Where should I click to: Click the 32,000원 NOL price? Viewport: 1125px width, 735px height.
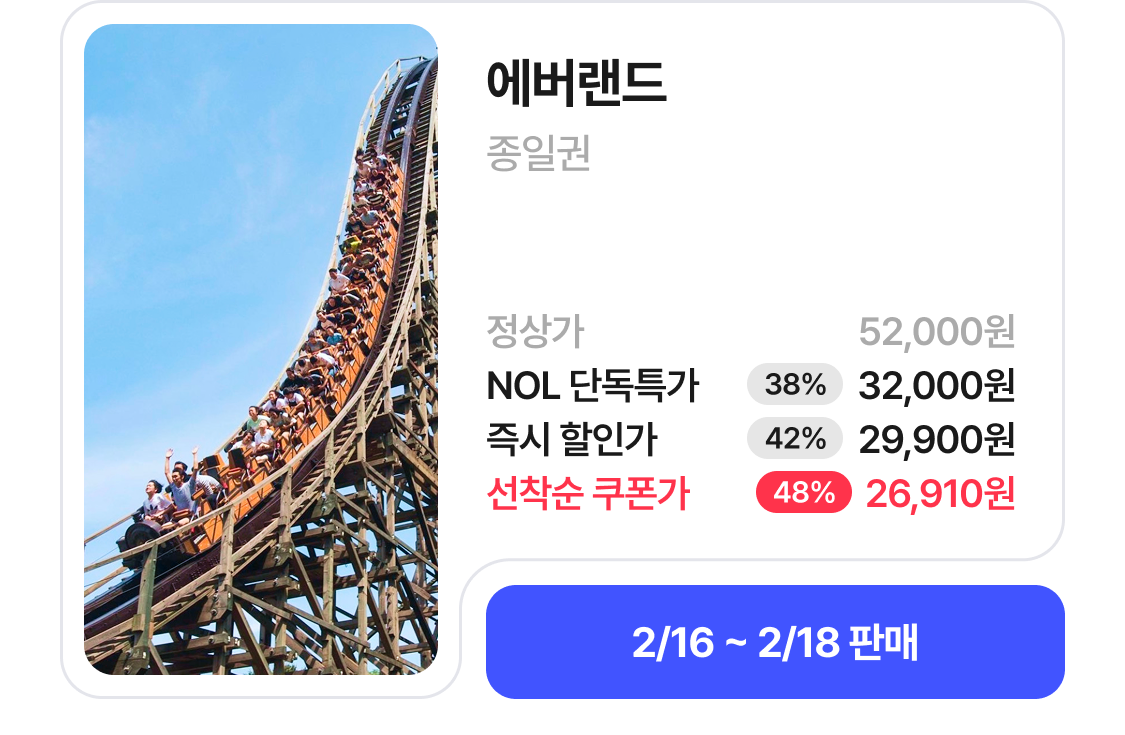[x=936, y=385]
